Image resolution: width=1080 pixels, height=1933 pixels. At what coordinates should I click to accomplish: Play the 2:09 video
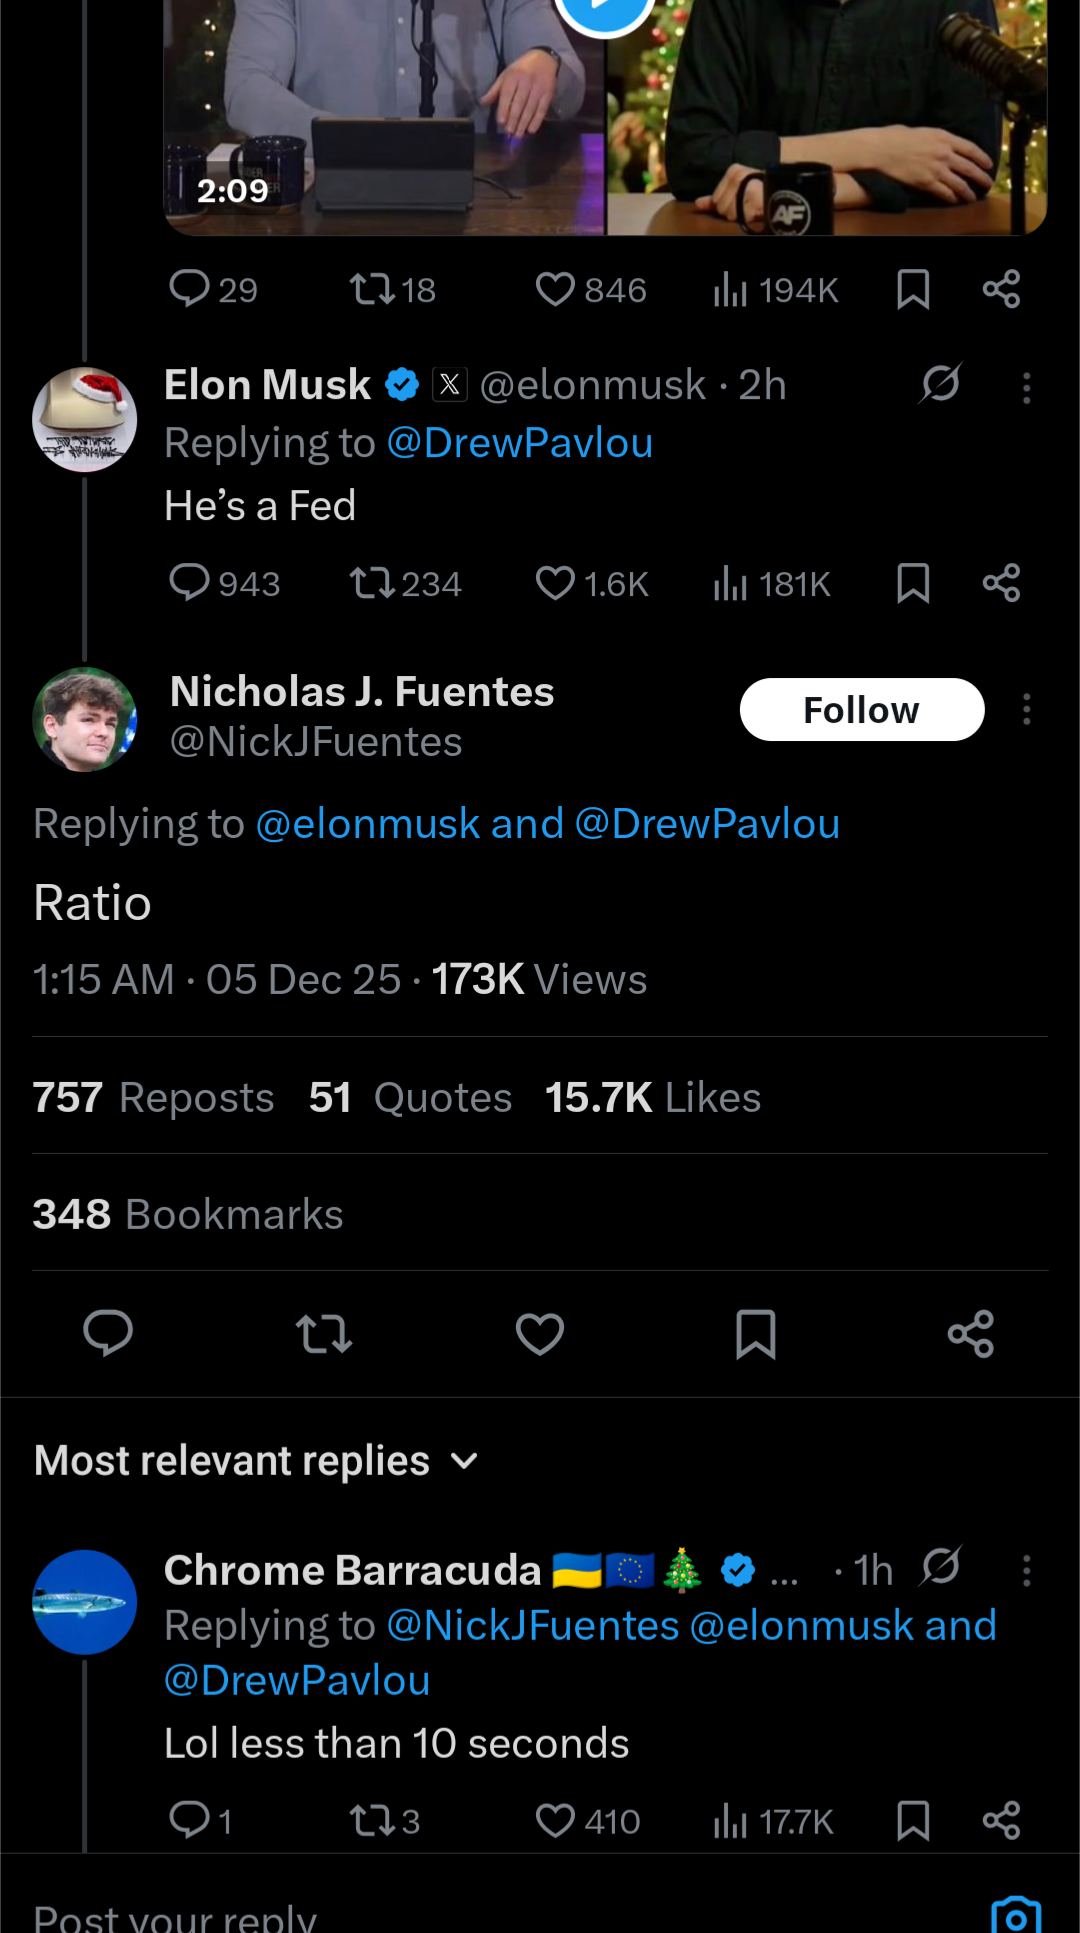(x=604, y=10)
